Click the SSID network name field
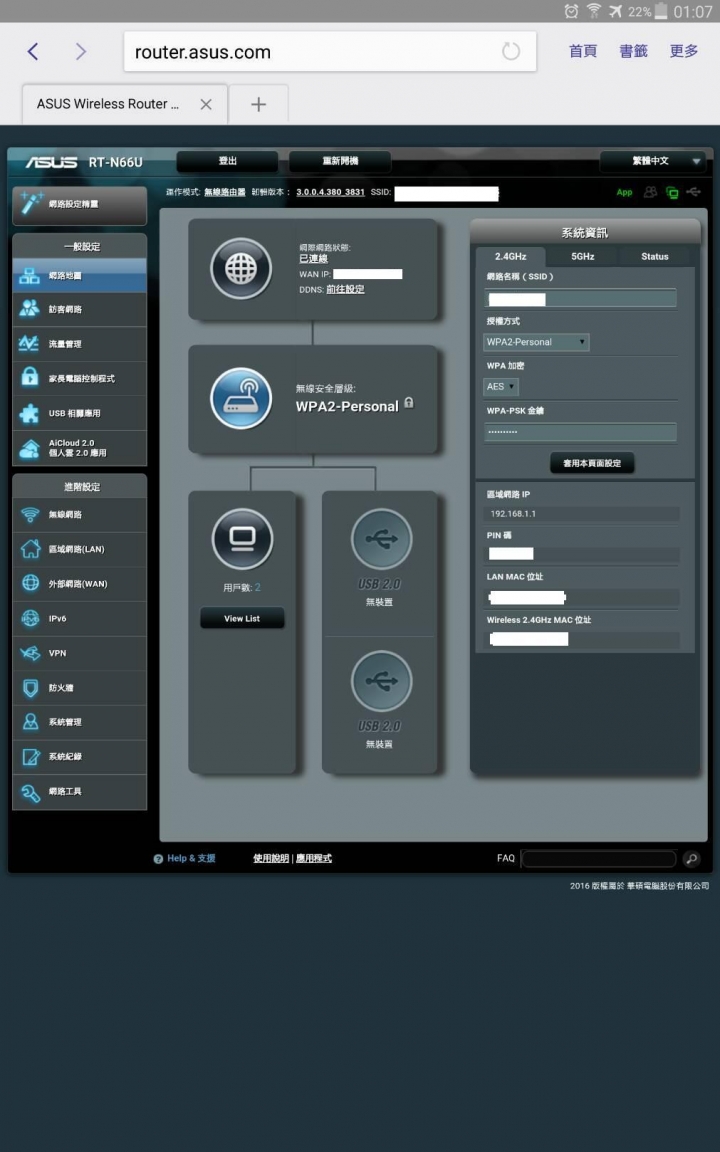The image size is (720, 1152). tap(580, 299)
